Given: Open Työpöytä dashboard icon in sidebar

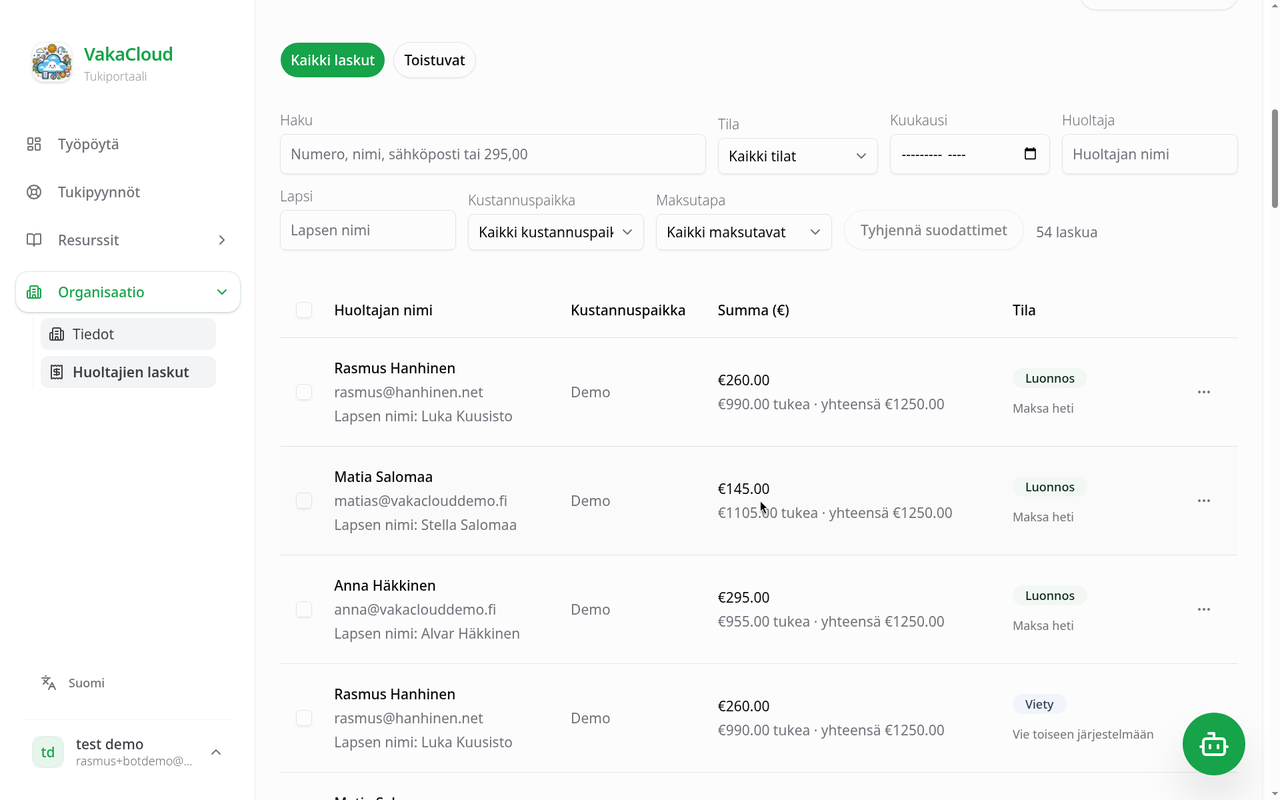Looking at the screenshot, I should 34,144.
